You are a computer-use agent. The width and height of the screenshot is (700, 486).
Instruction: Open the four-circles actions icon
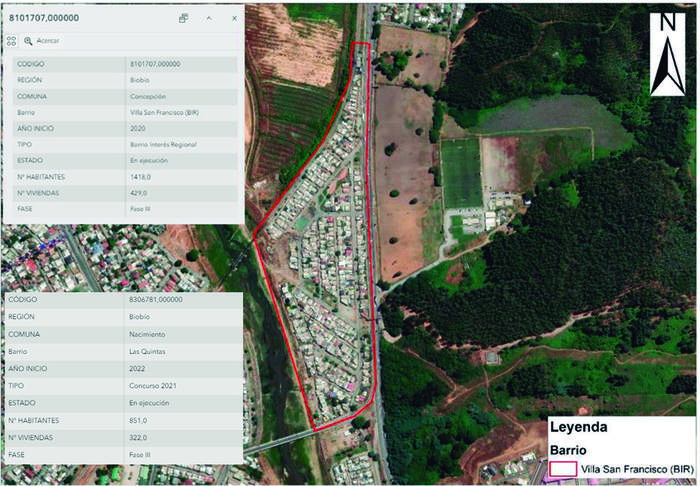tap(11, 41)
